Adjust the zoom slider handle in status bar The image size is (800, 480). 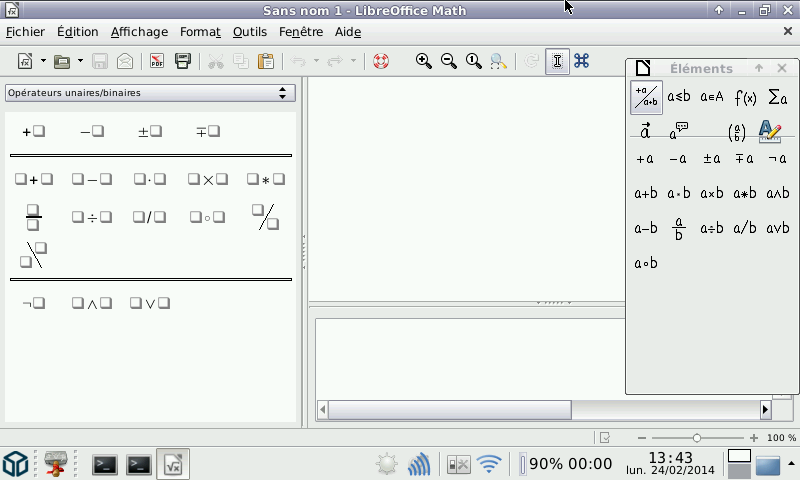pyautogui.click(x=697, y=438)
